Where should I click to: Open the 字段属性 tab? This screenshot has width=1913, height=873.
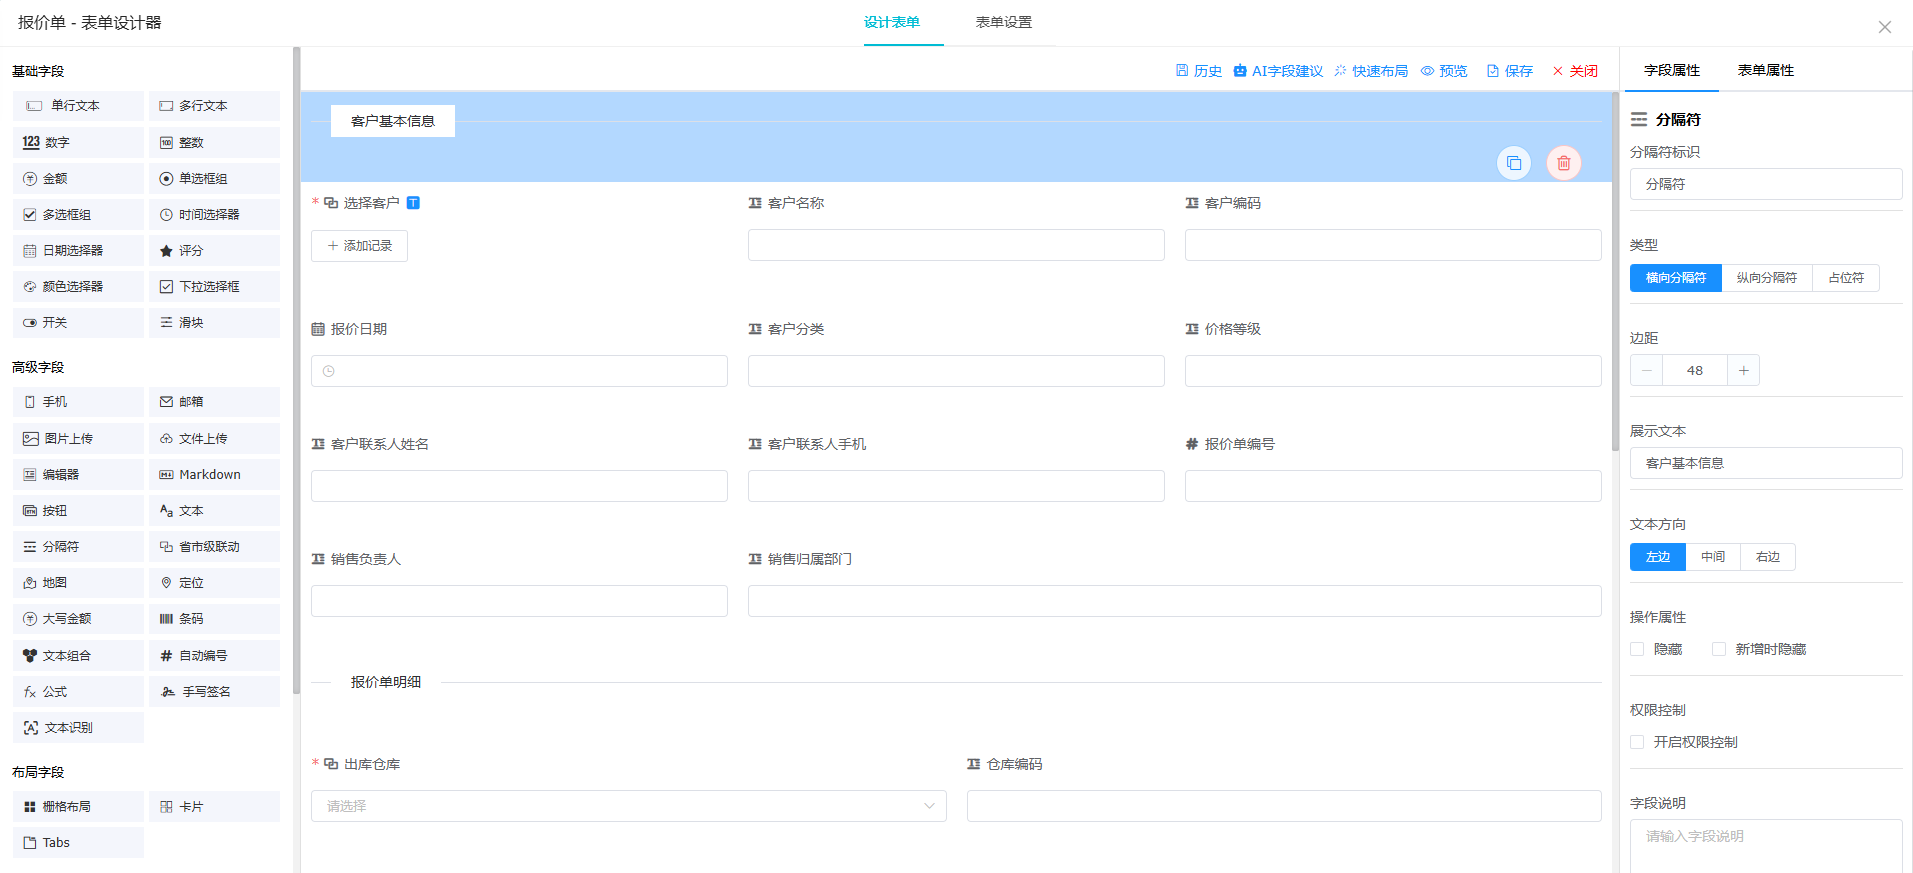pyautogui.click(x=1672, y=70)
